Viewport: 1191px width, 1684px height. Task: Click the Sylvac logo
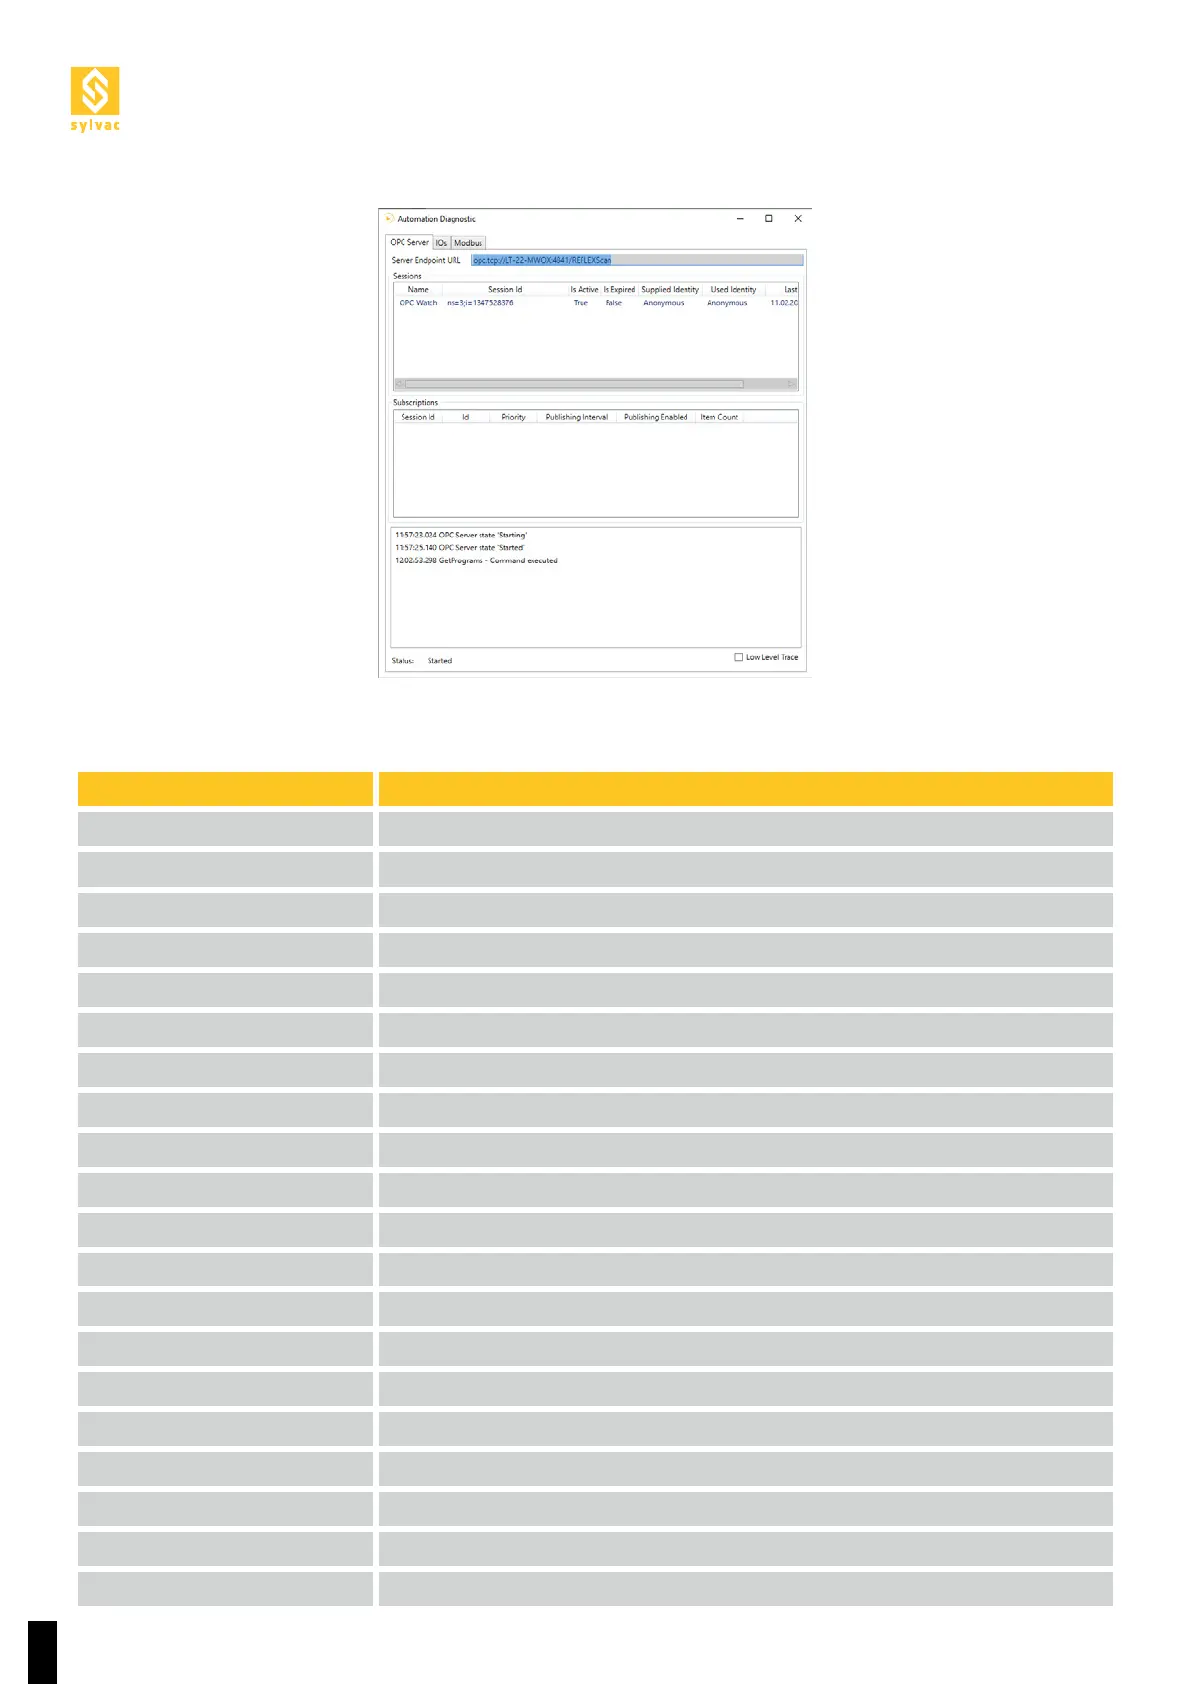point(95,99)
